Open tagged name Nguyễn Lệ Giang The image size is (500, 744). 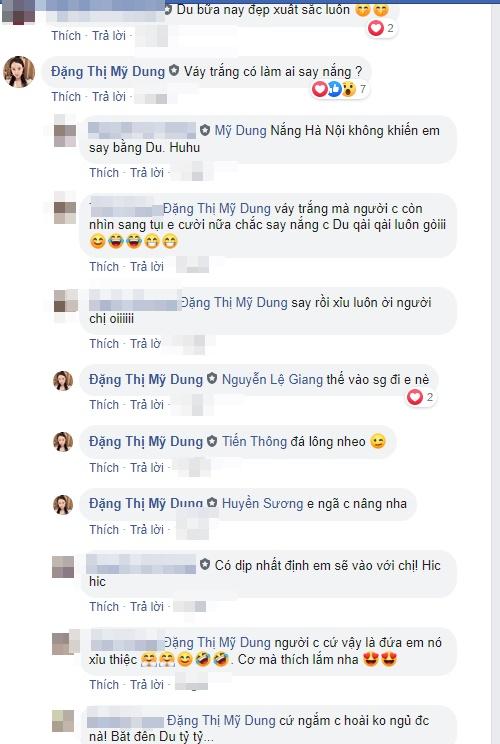pyautogui.click(x=272, y=380)
